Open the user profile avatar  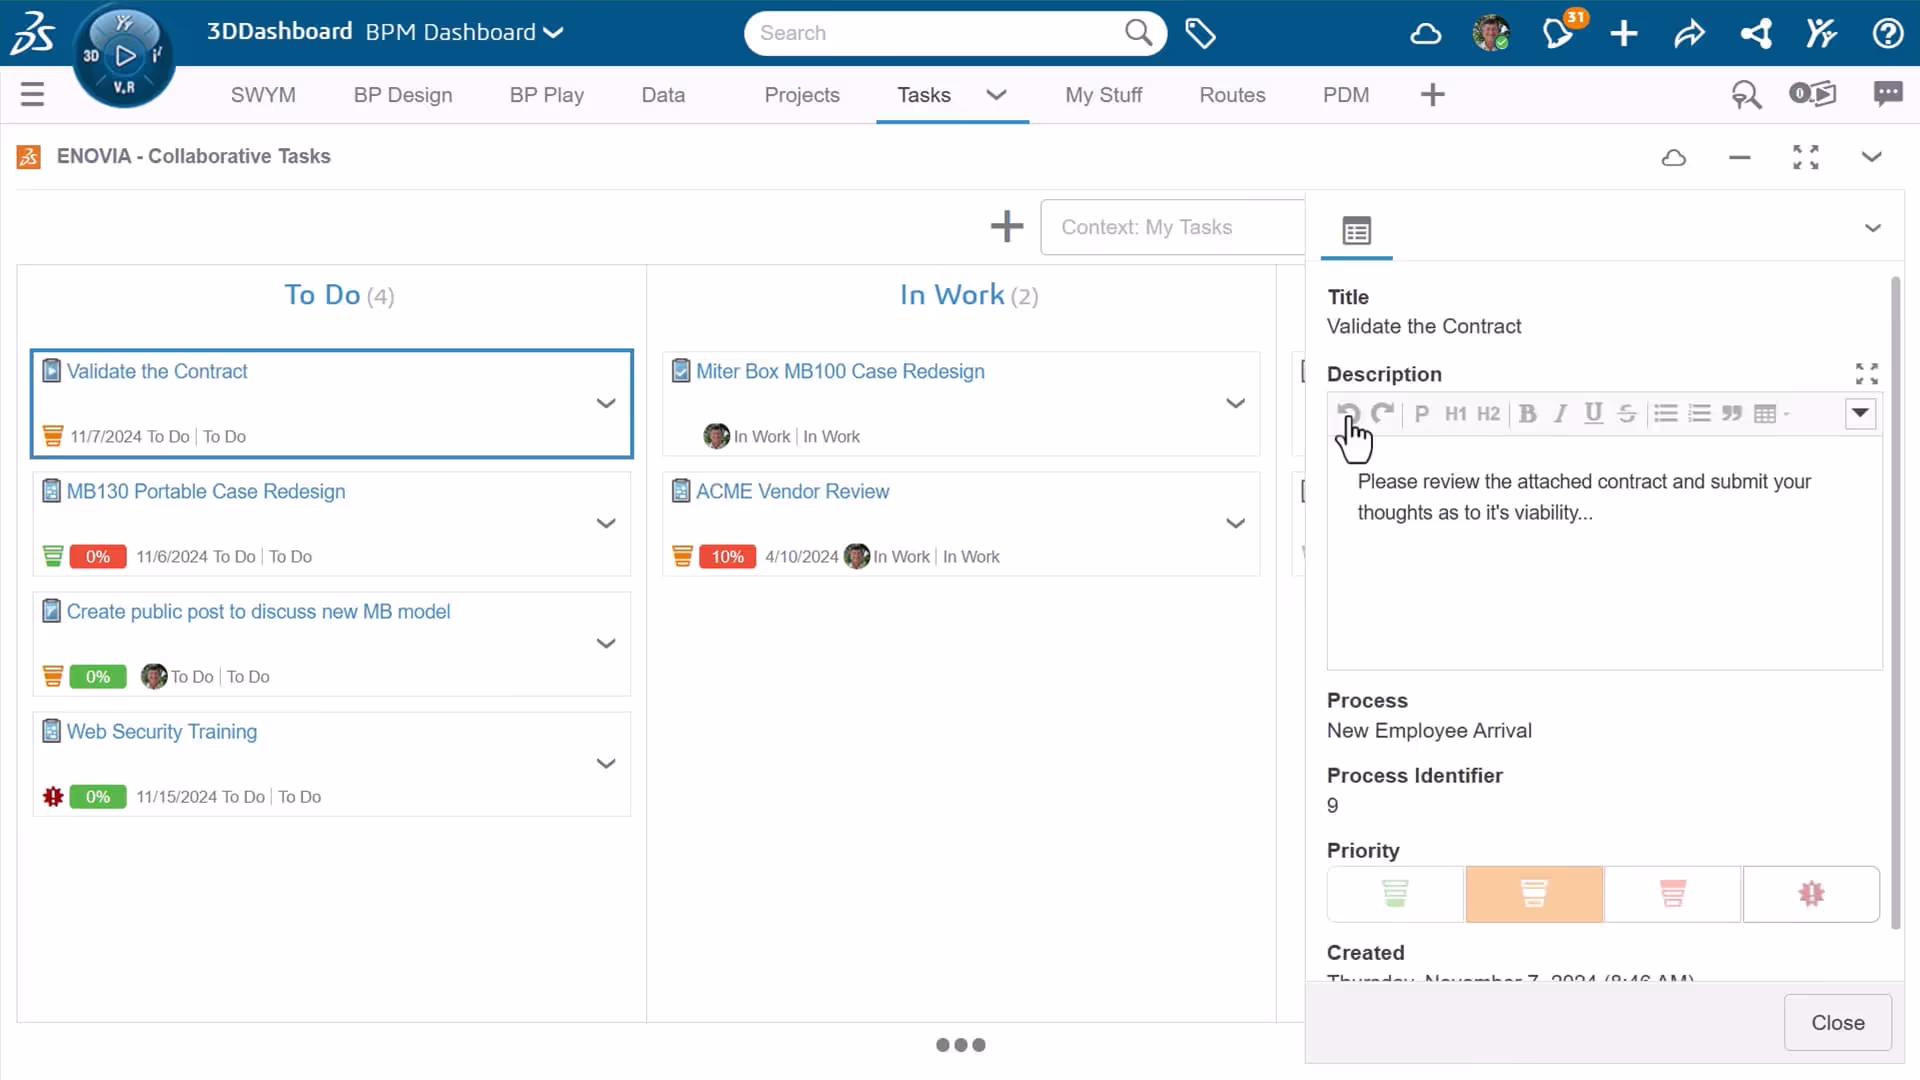pyautogui.click(x=1491, y=33)
